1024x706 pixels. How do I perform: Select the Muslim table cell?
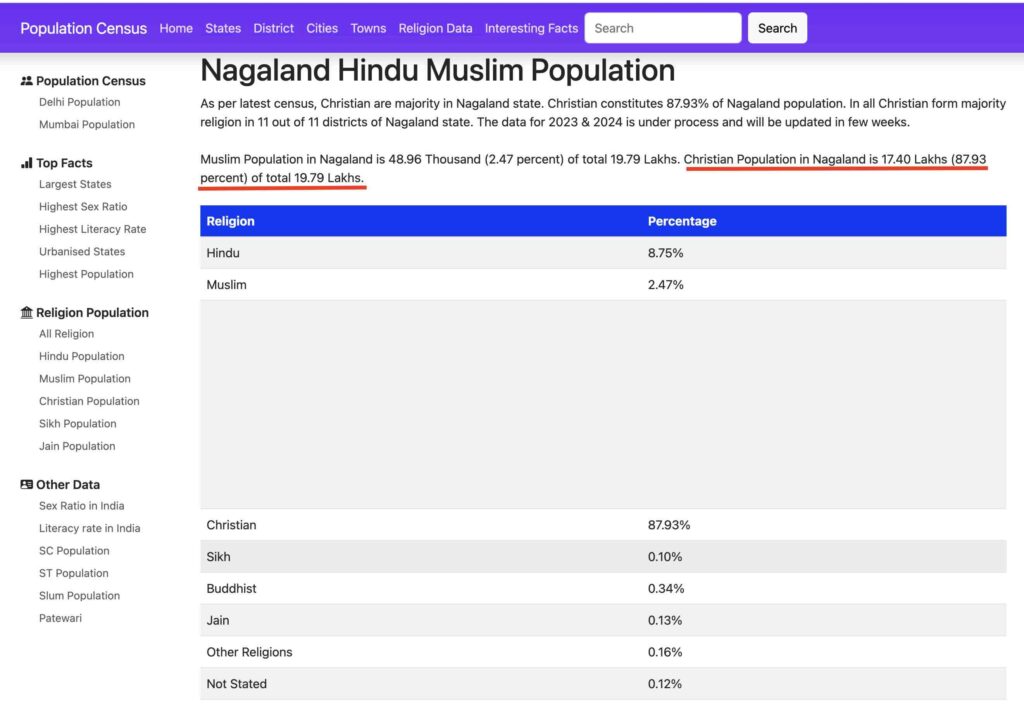pyautogui.click(x=227, y=285)
